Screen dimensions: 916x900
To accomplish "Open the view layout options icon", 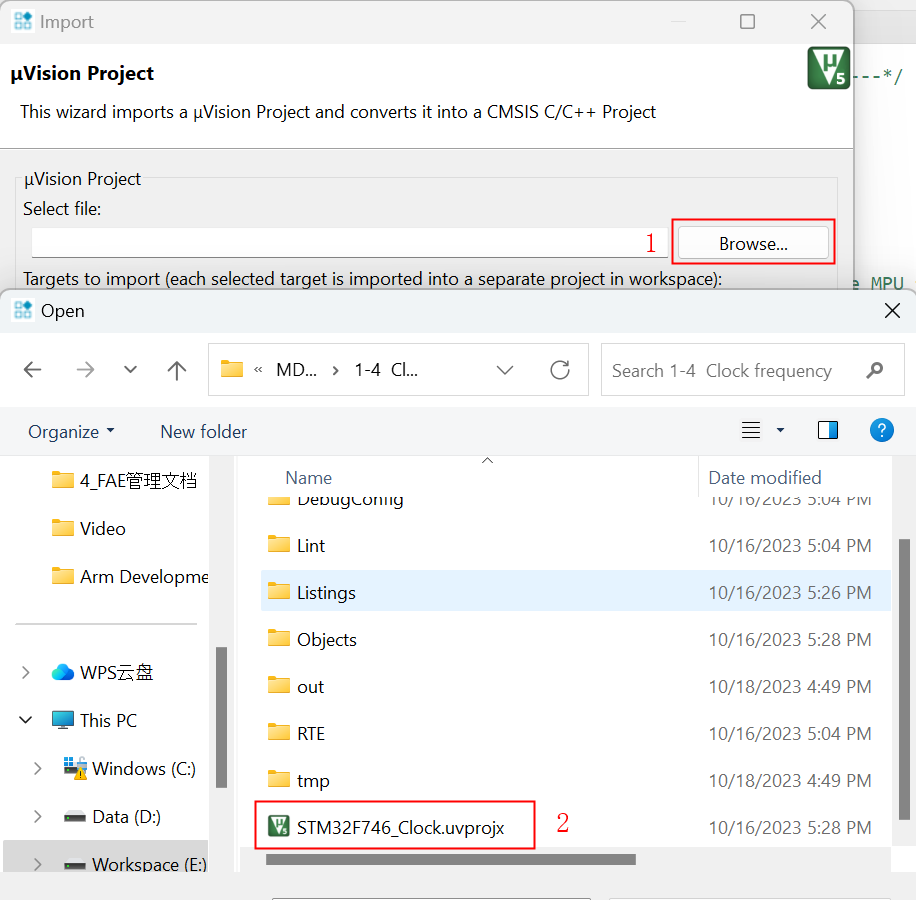I will tap(752, 430).
